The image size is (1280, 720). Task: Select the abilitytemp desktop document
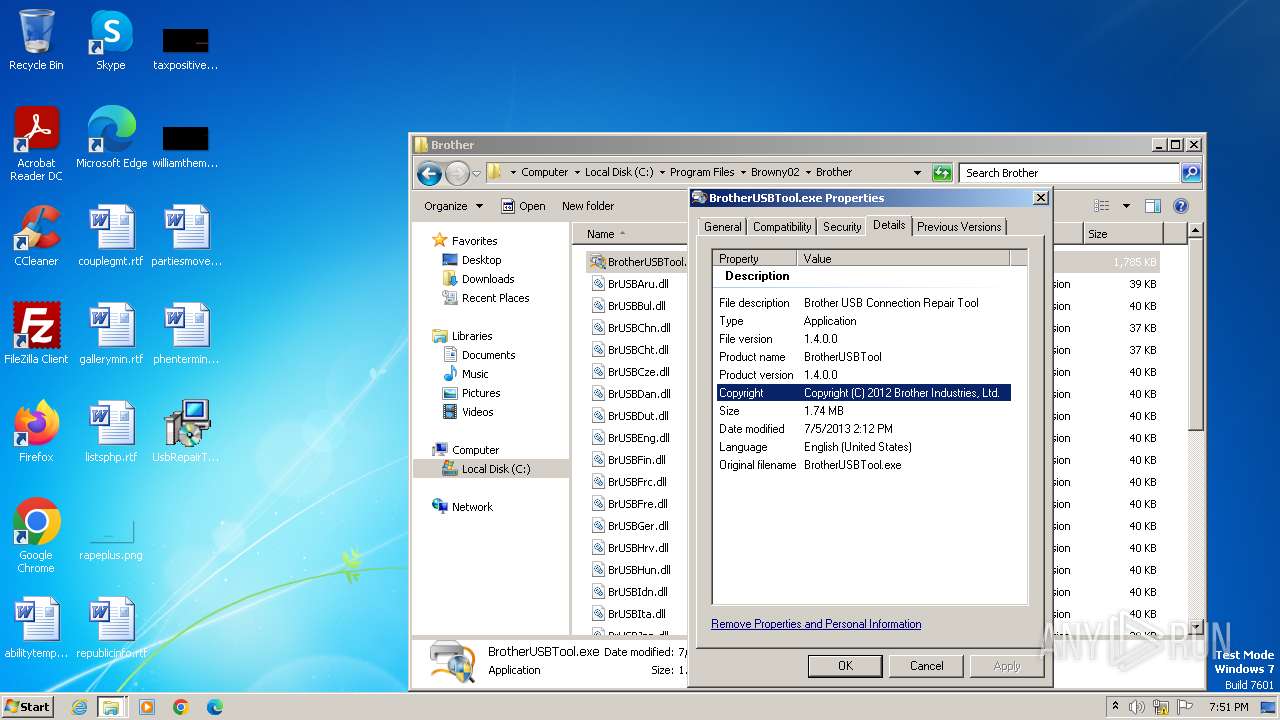pos(36,628)
